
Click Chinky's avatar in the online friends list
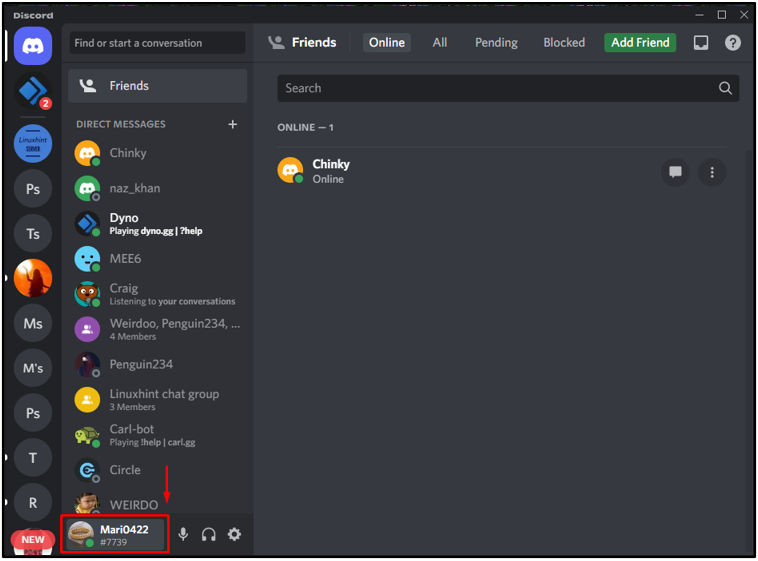point(290,171)
